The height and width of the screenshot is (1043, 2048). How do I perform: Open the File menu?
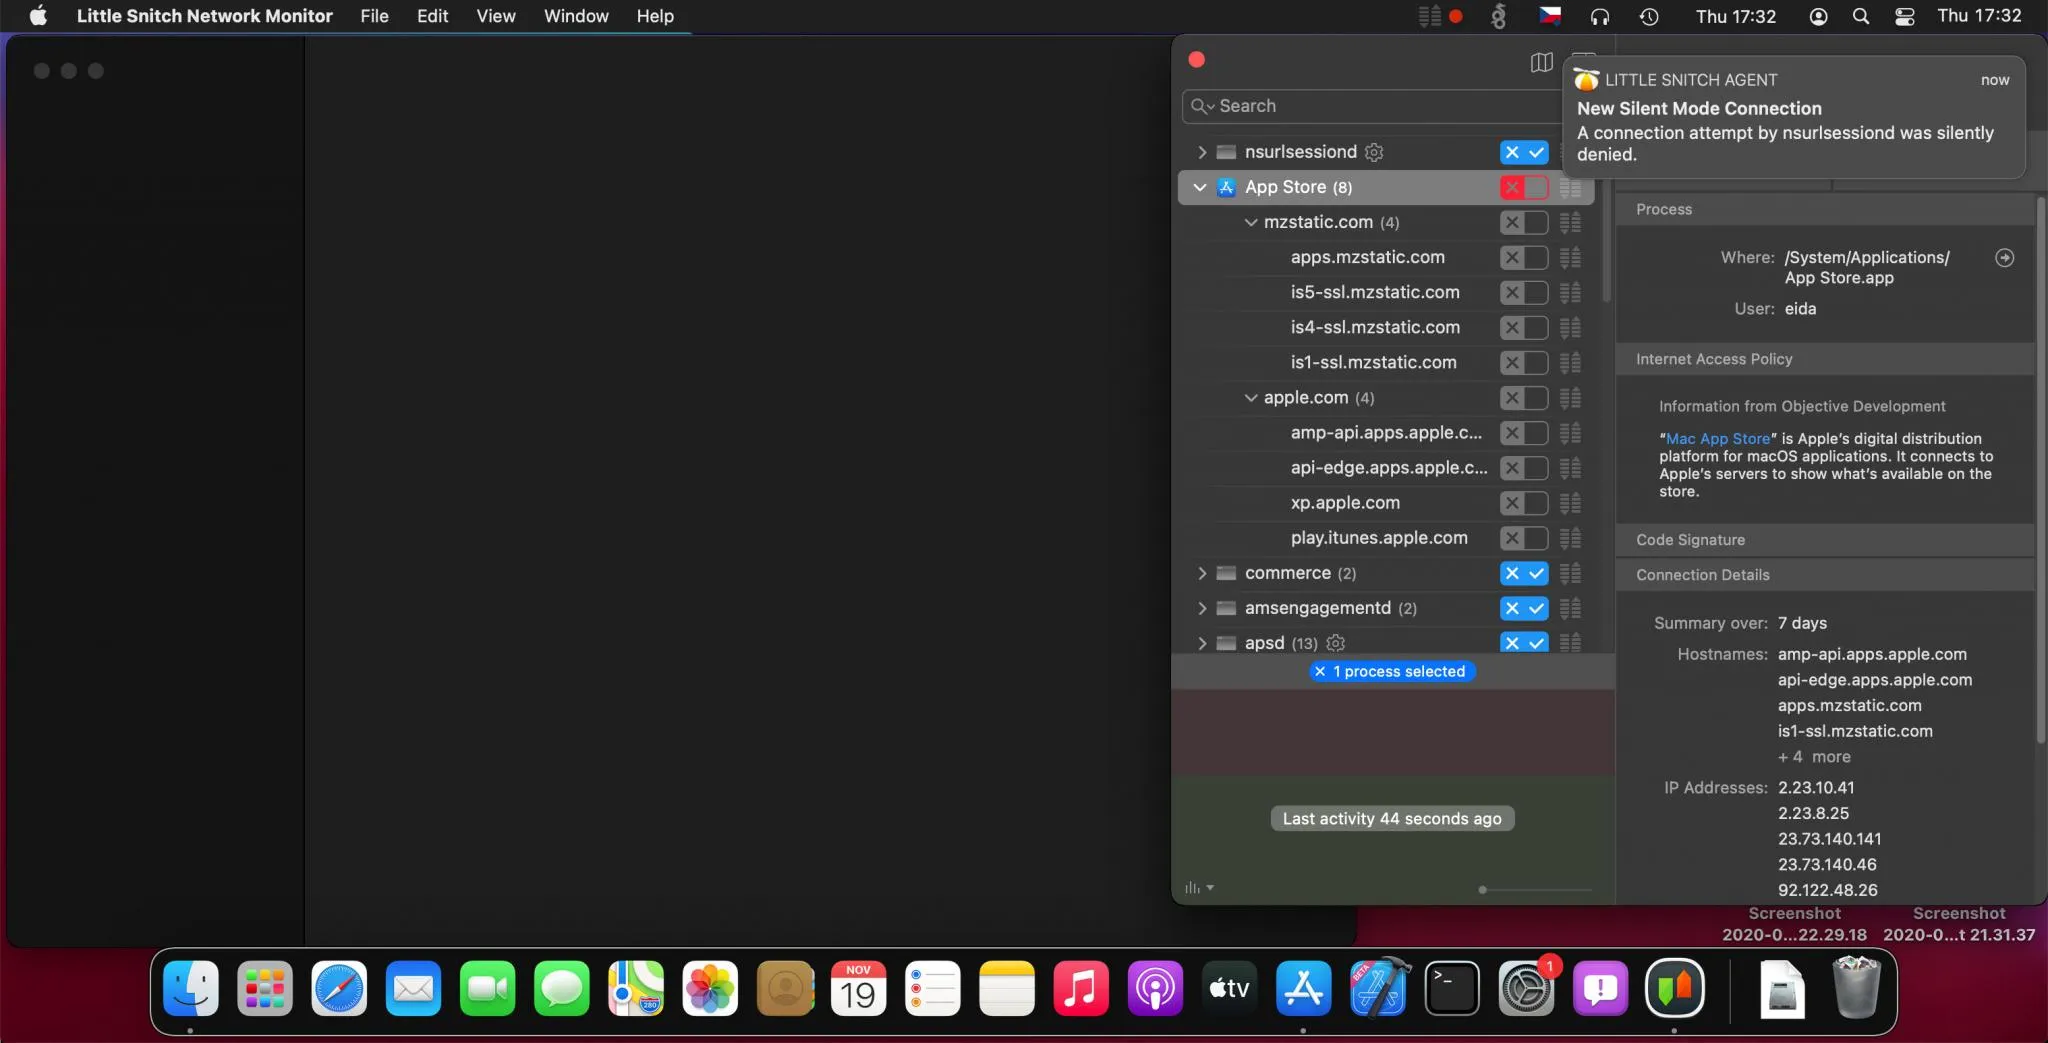(x=374, y=16)
